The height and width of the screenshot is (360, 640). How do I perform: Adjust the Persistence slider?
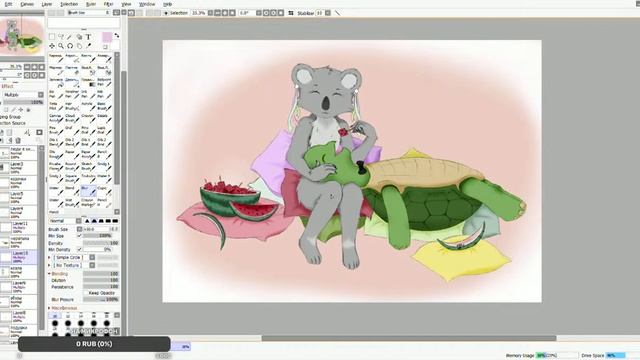[x=100, y=287]
